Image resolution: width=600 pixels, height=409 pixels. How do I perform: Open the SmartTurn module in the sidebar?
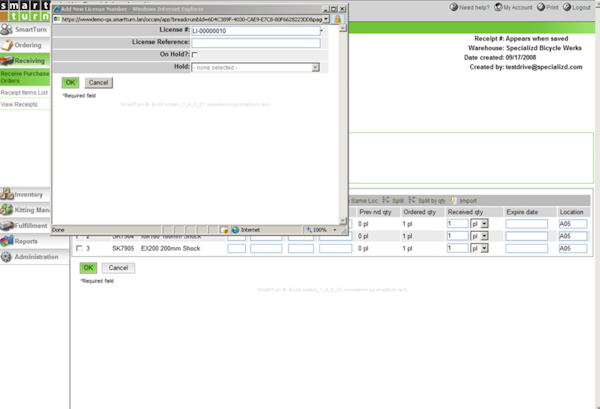click(x=25, y=29)
